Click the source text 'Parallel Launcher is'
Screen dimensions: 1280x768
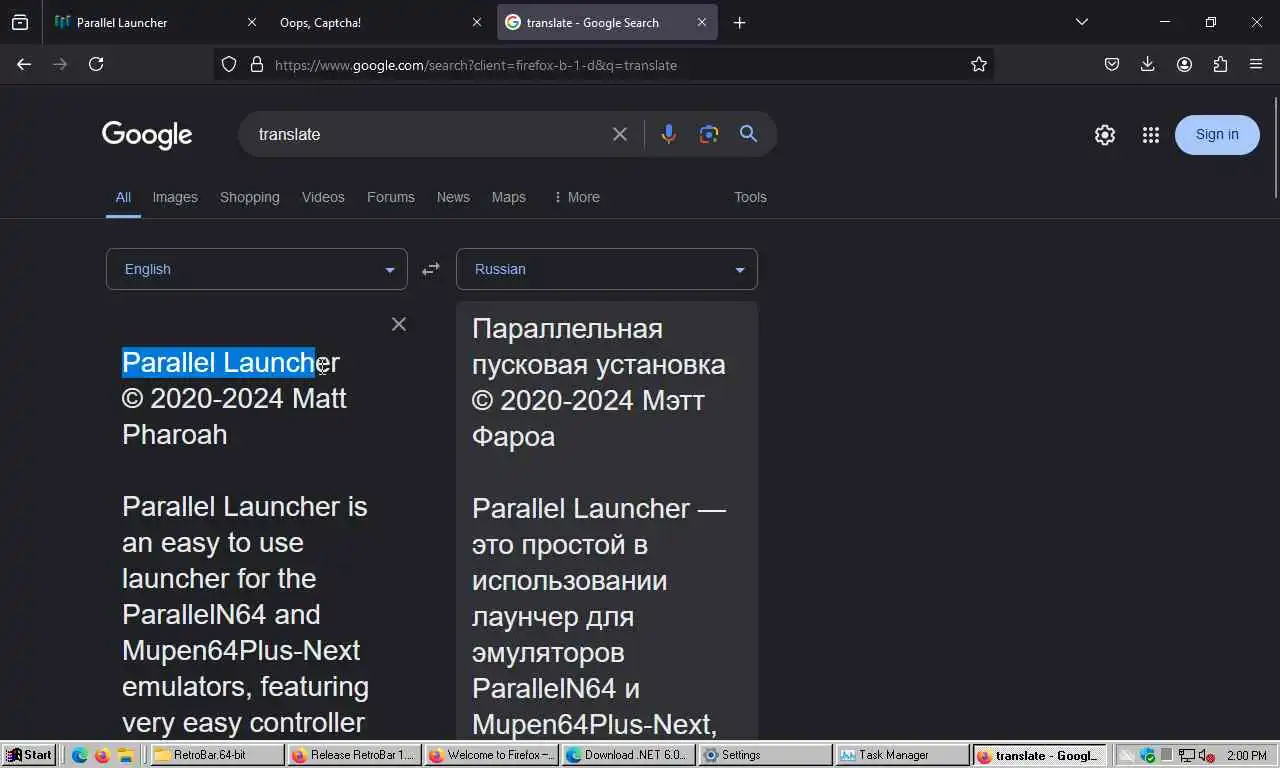(245, 506)
